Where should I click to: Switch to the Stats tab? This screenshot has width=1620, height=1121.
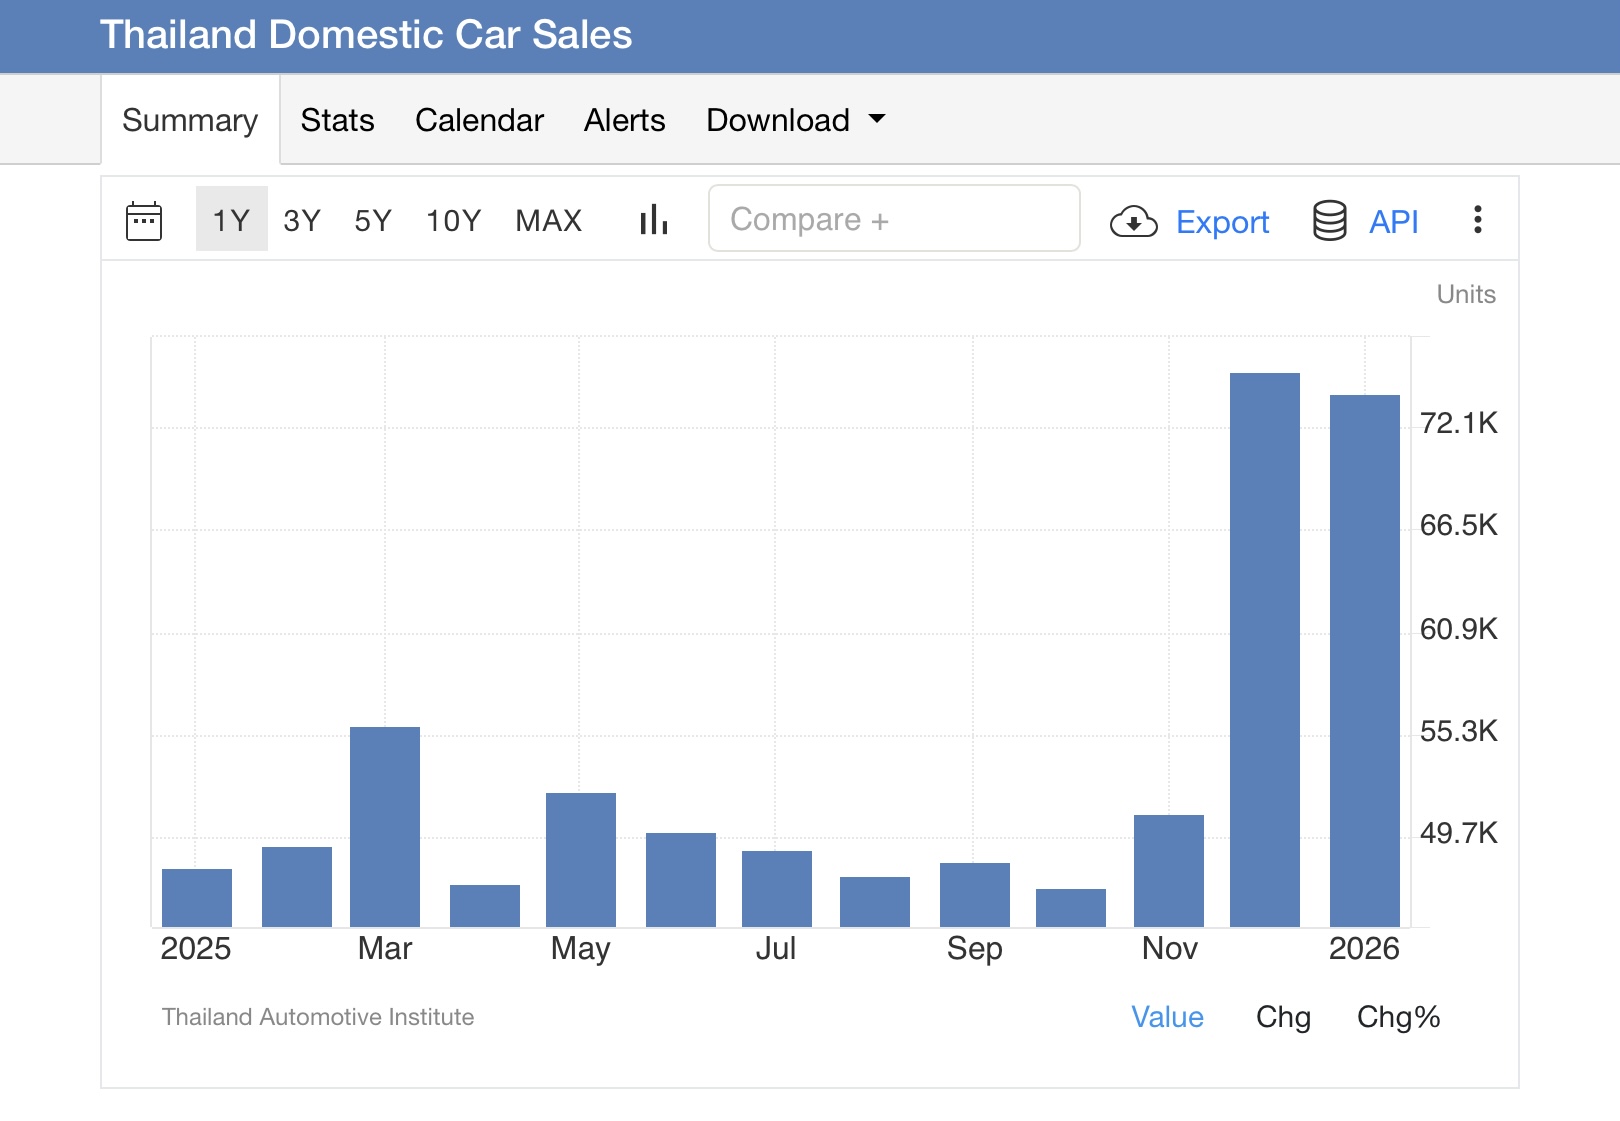pyautogui.click(x=337, y=120)
